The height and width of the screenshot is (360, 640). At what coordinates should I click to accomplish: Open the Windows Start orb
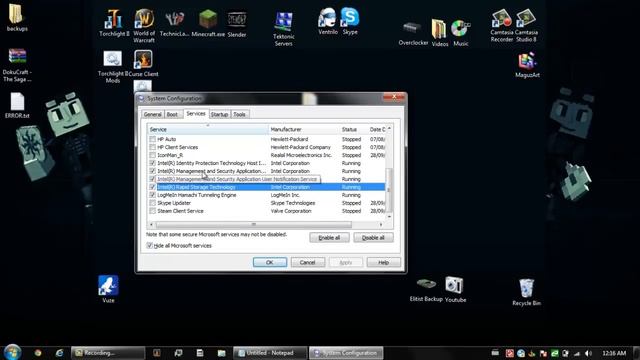[12, 352]
